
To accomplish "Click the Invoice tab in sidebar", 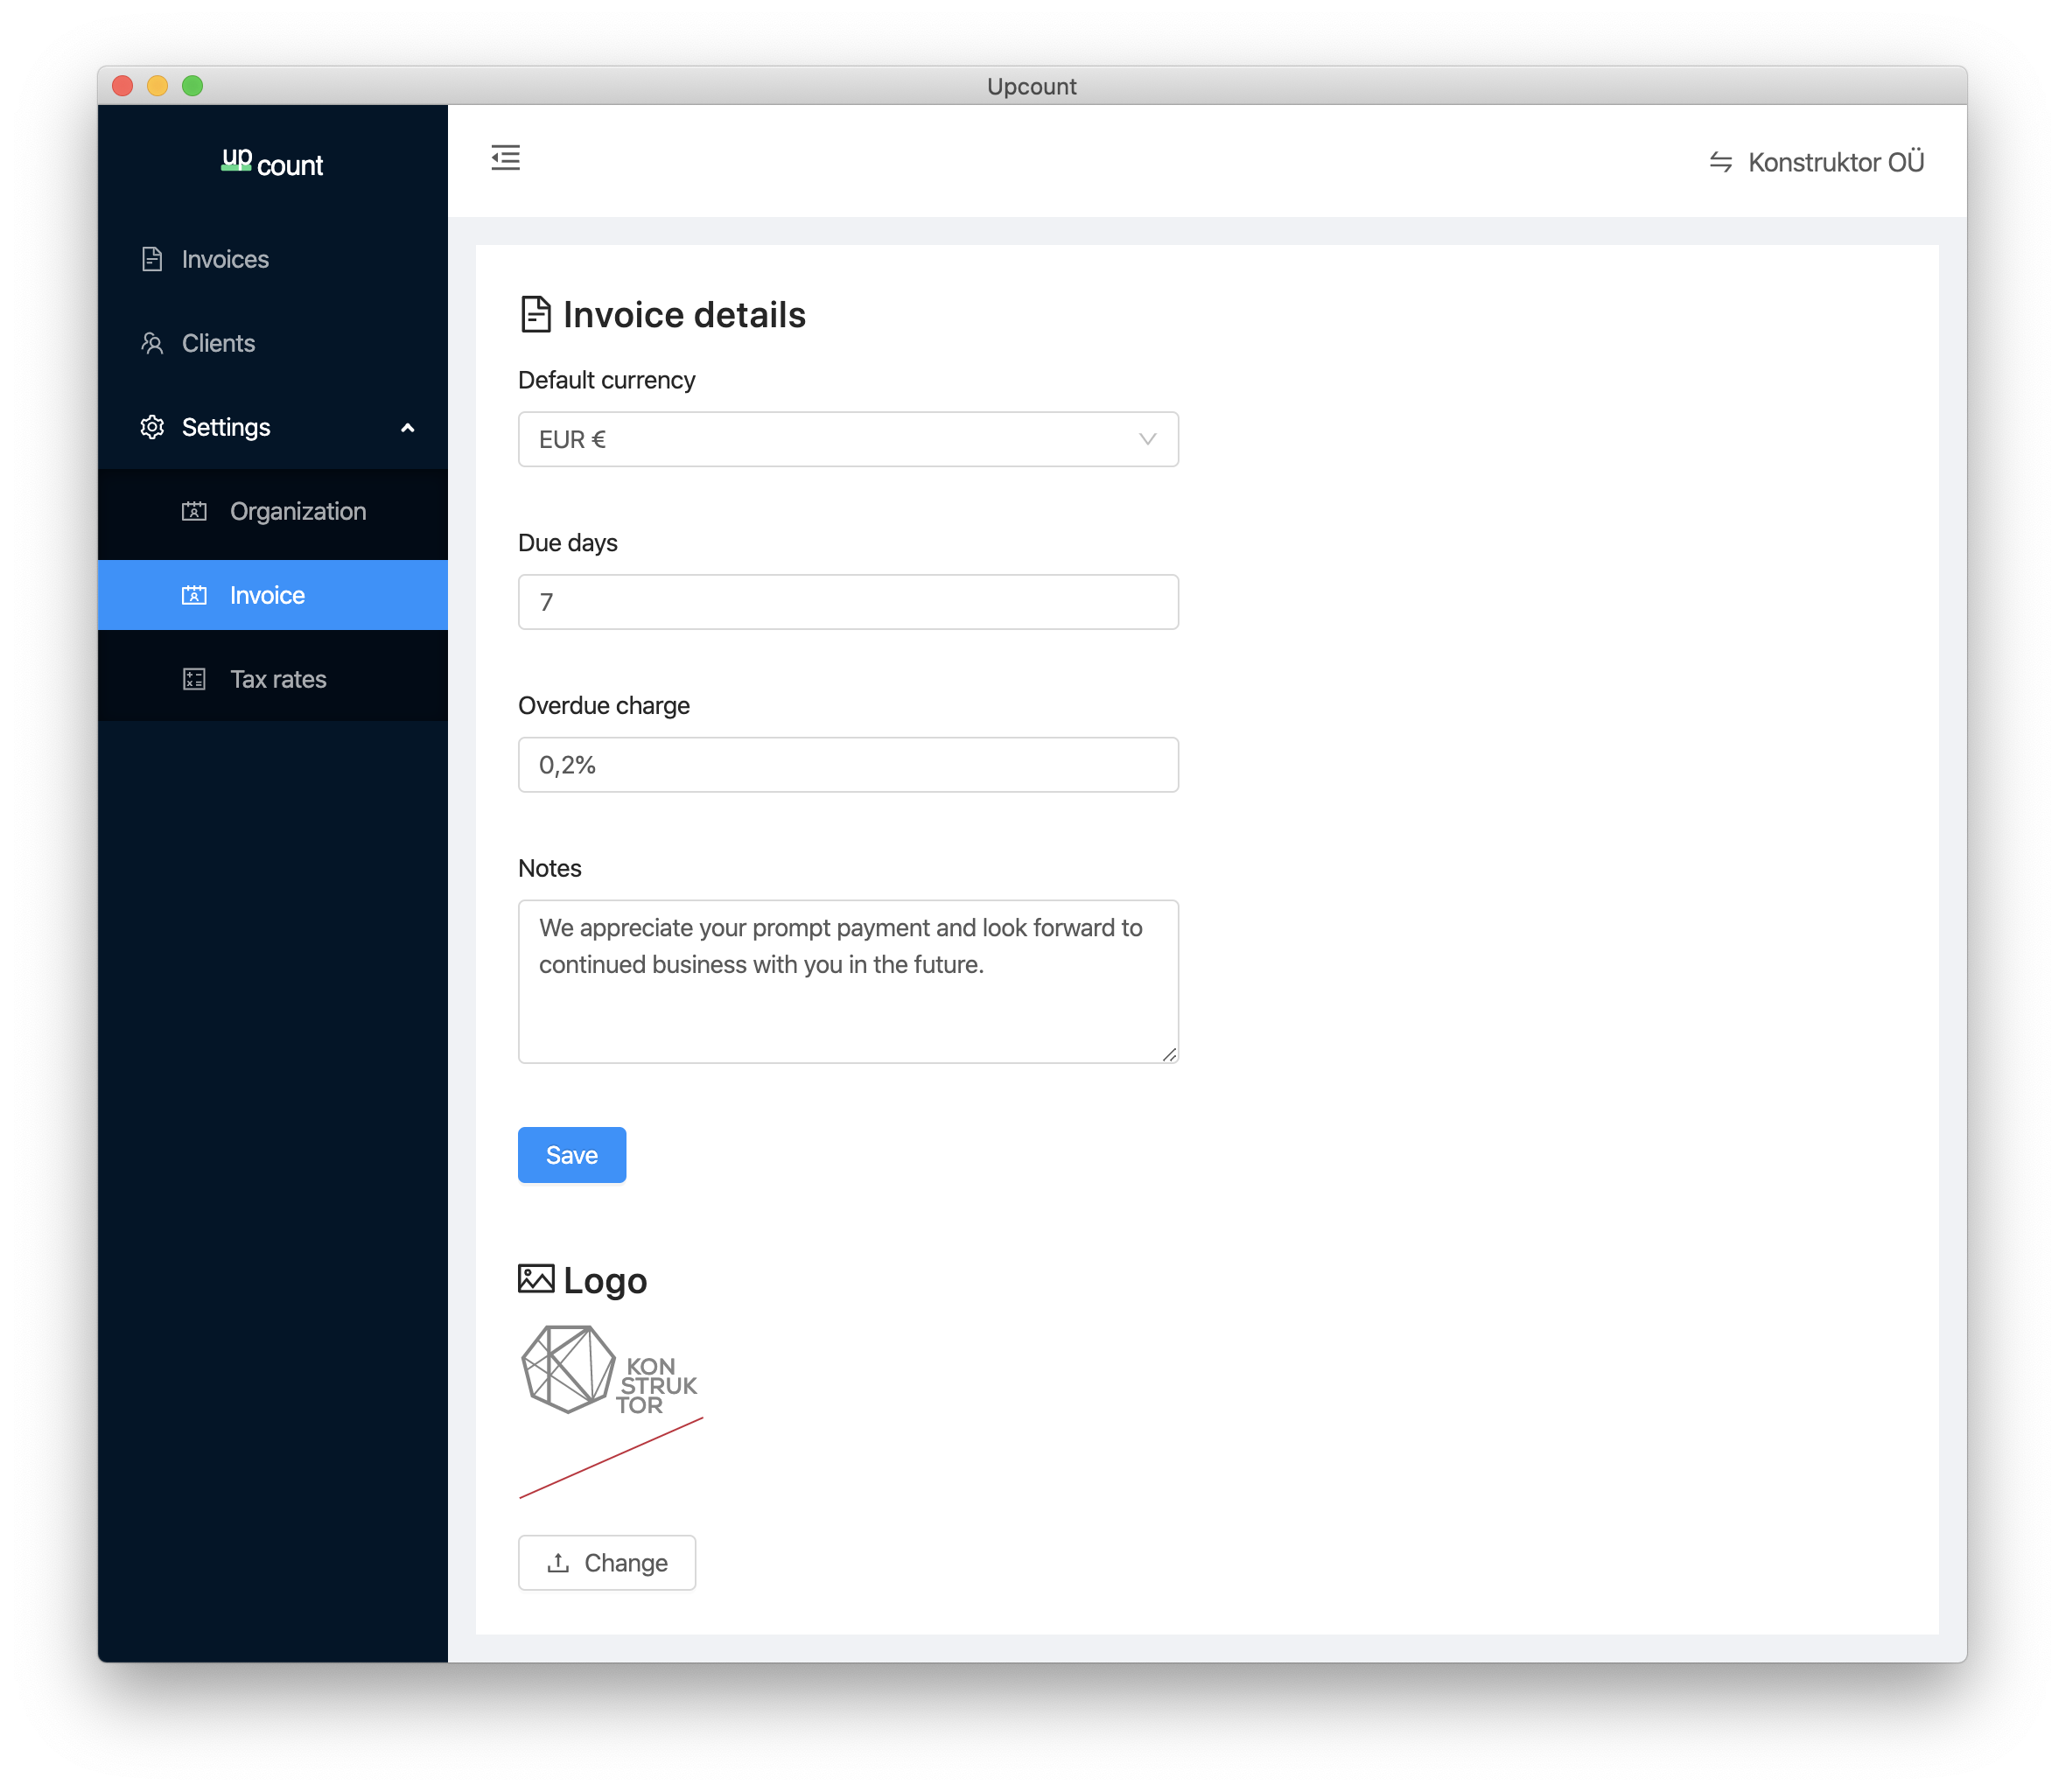I will [272, 595].
